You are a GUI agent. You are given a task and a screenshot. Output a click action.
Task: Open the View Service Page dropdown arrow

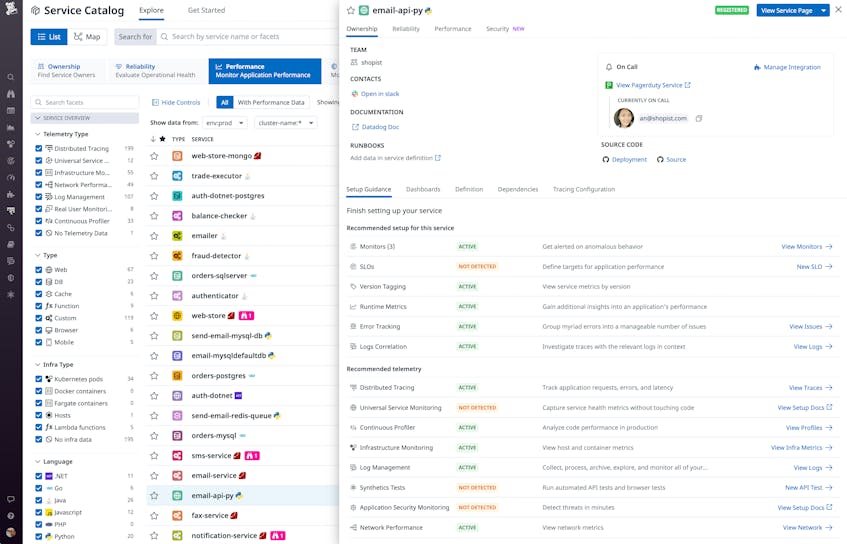click(x=823, y=10)
